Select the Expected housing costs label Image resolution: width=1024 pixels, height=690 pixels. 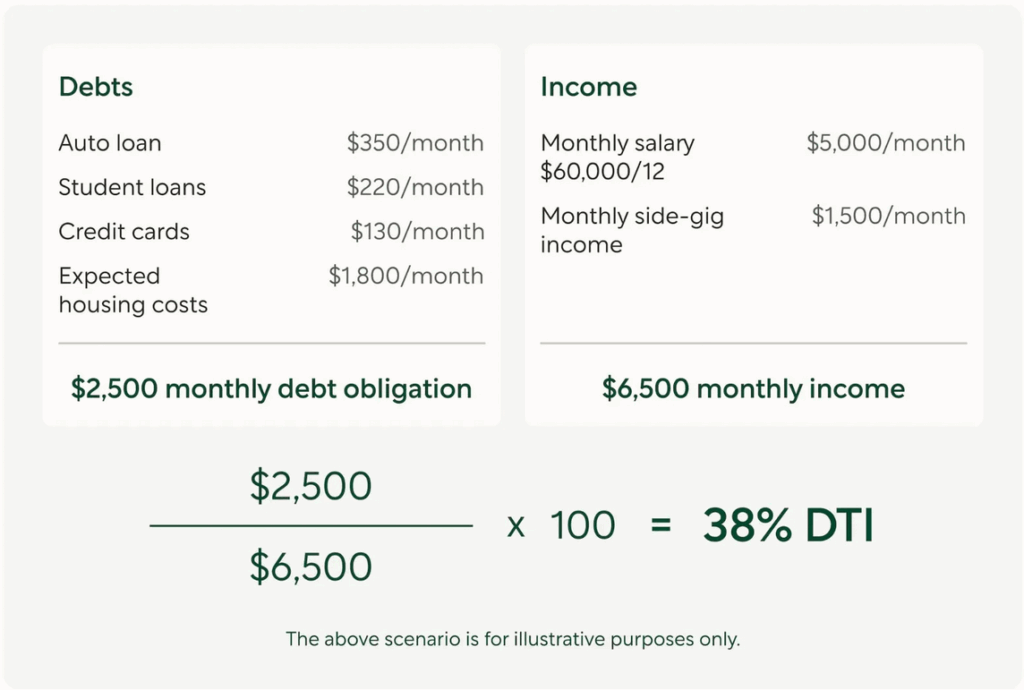(133, 290)
